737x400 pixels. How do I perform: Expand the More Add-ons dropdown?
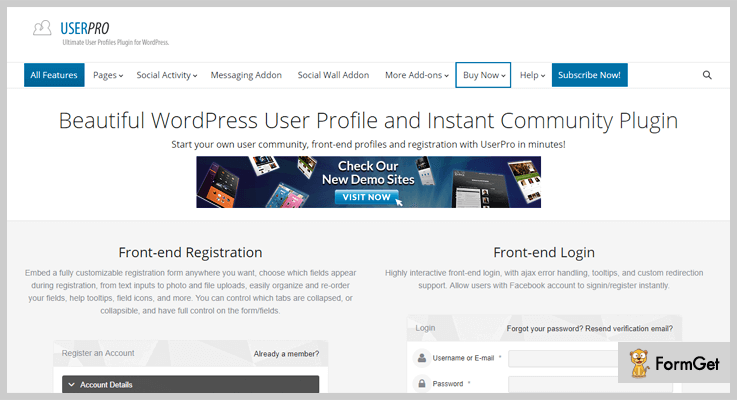point(417,75)
